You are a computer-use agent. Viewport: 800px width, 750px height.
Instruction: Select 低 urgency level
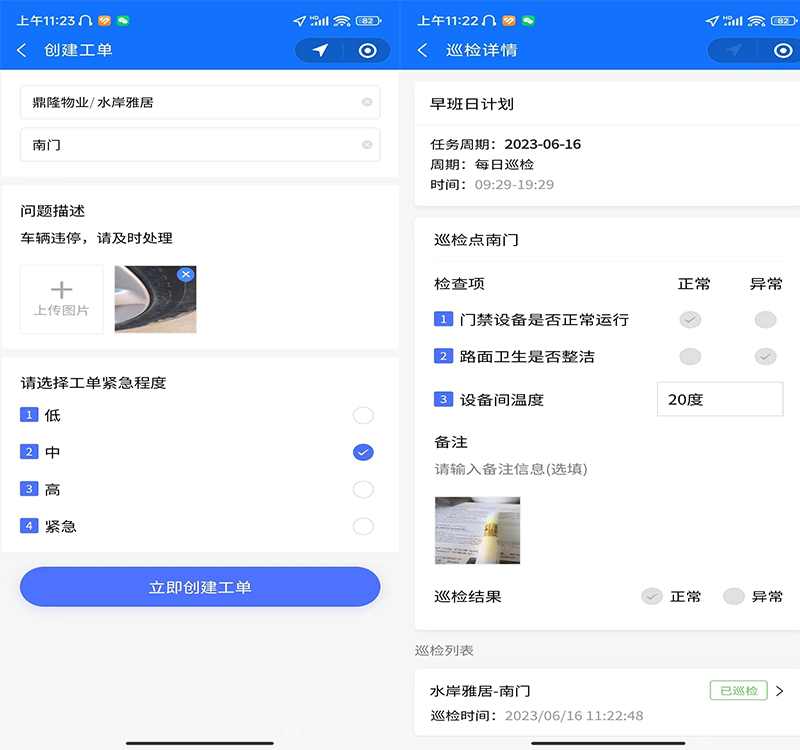click(362, 414)
